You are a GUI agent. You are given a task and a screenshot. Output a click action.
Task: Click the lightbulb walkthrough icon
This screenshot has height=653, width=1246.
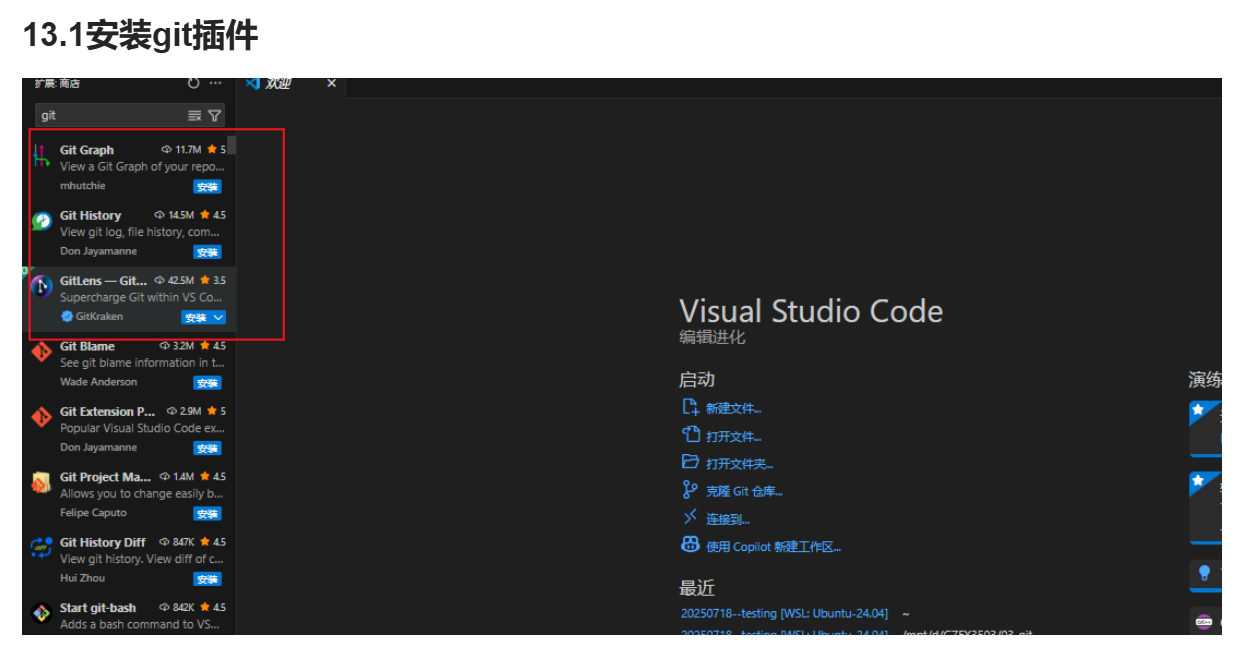point(1205,573)
